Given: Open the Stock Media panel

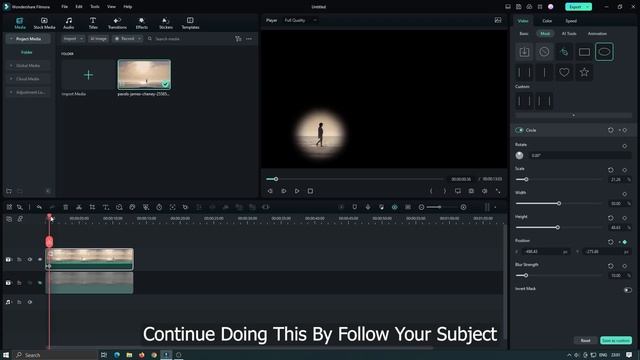Looking at the screenshot, I should coord(44,23).
